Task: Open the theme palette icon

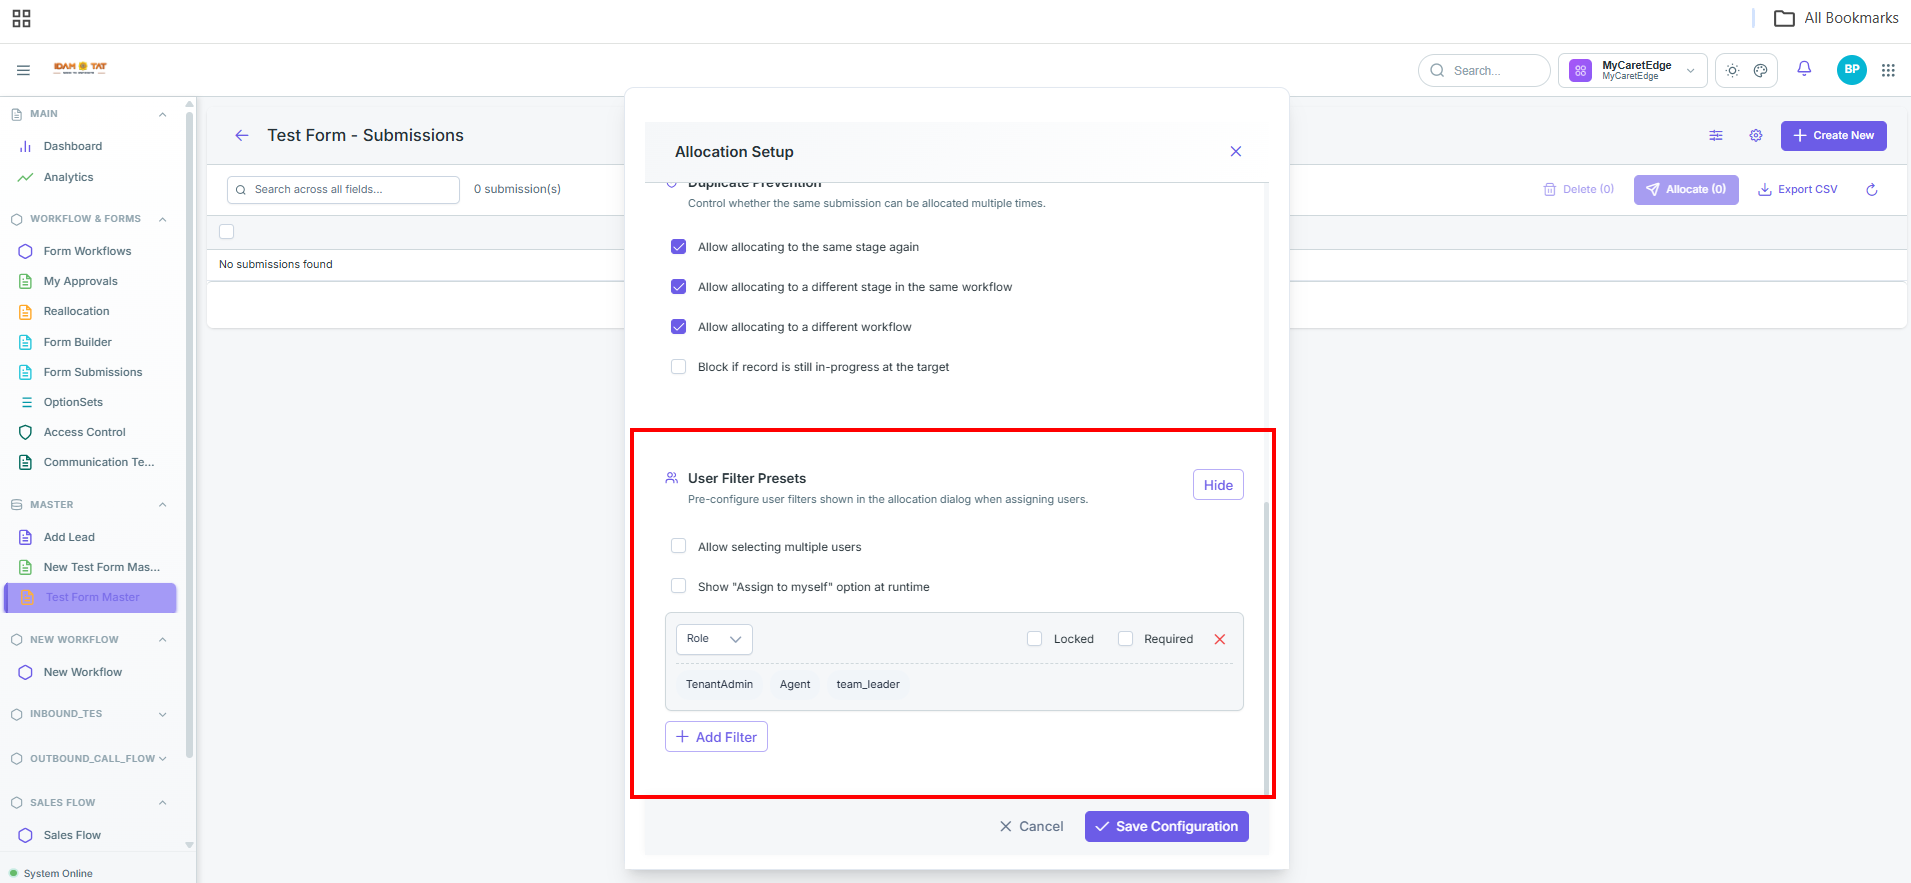Action: 1761,70
